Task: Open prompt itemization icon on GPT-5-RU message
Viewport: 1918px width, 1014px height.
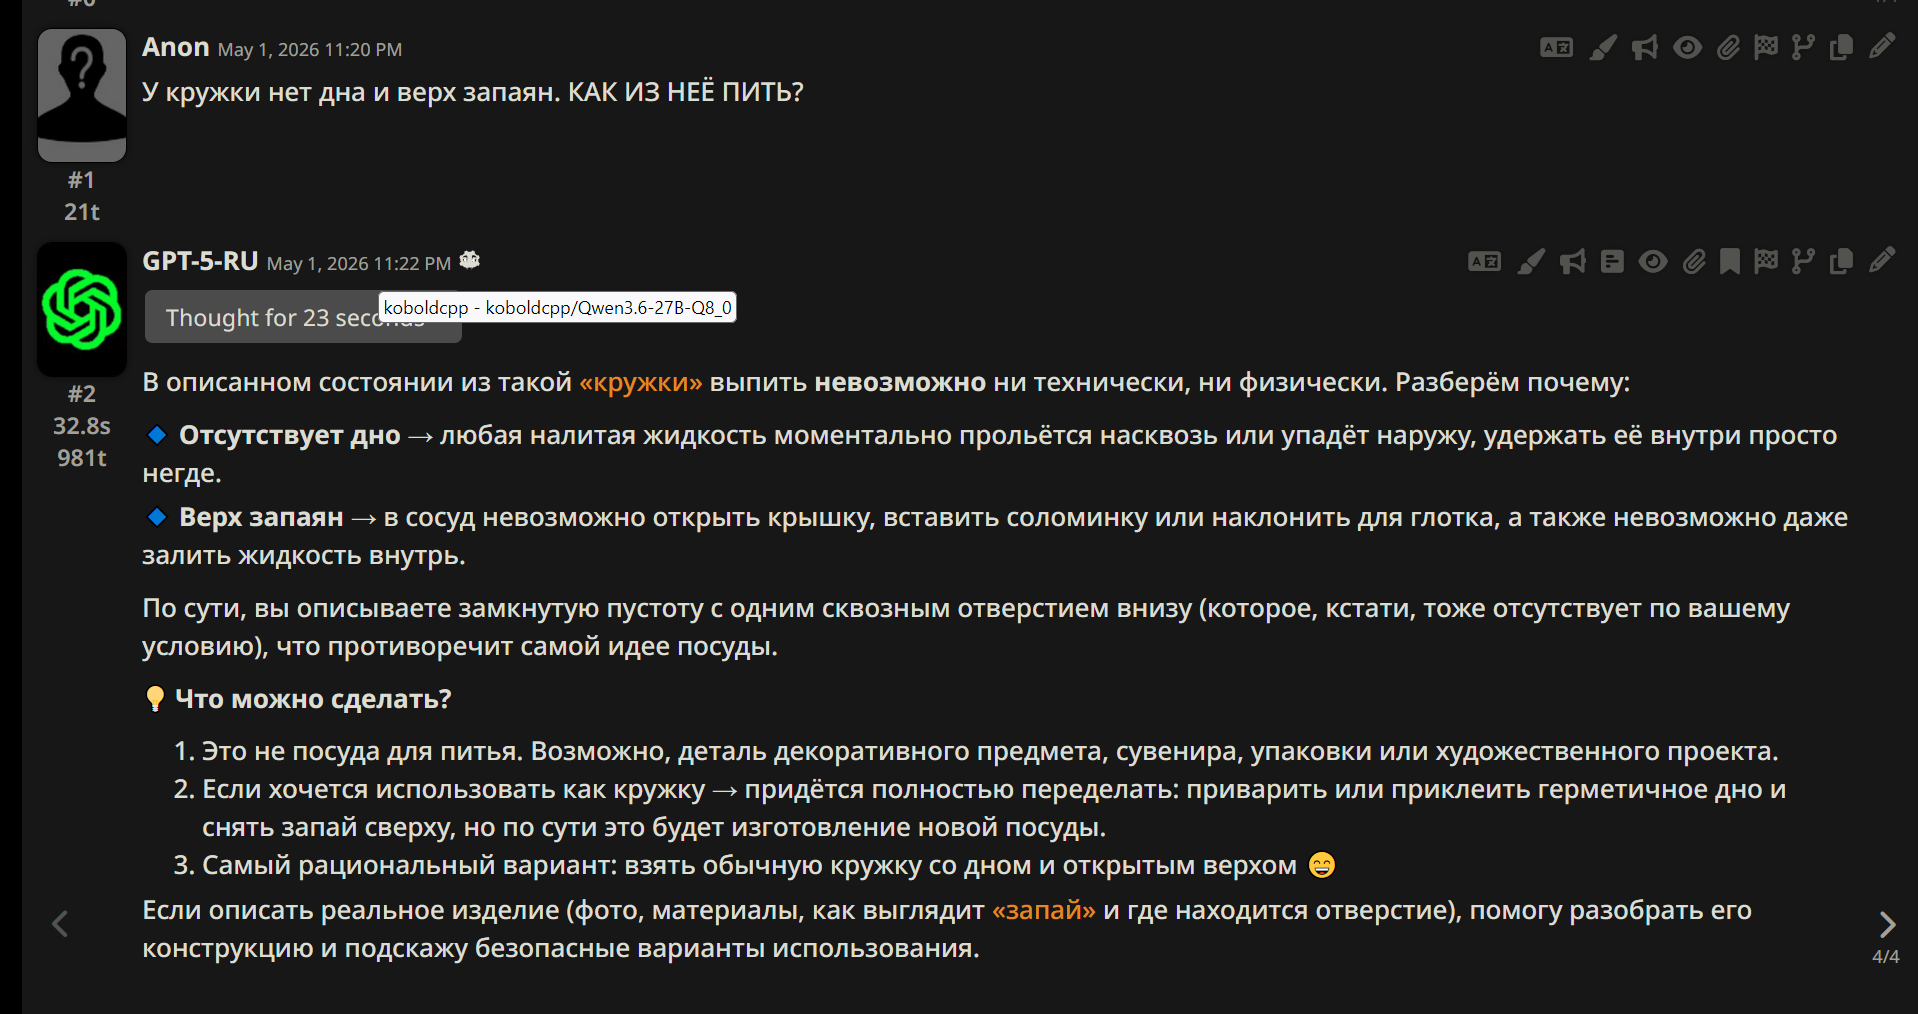Action: pyautogui.click(x=1612, y=262)
